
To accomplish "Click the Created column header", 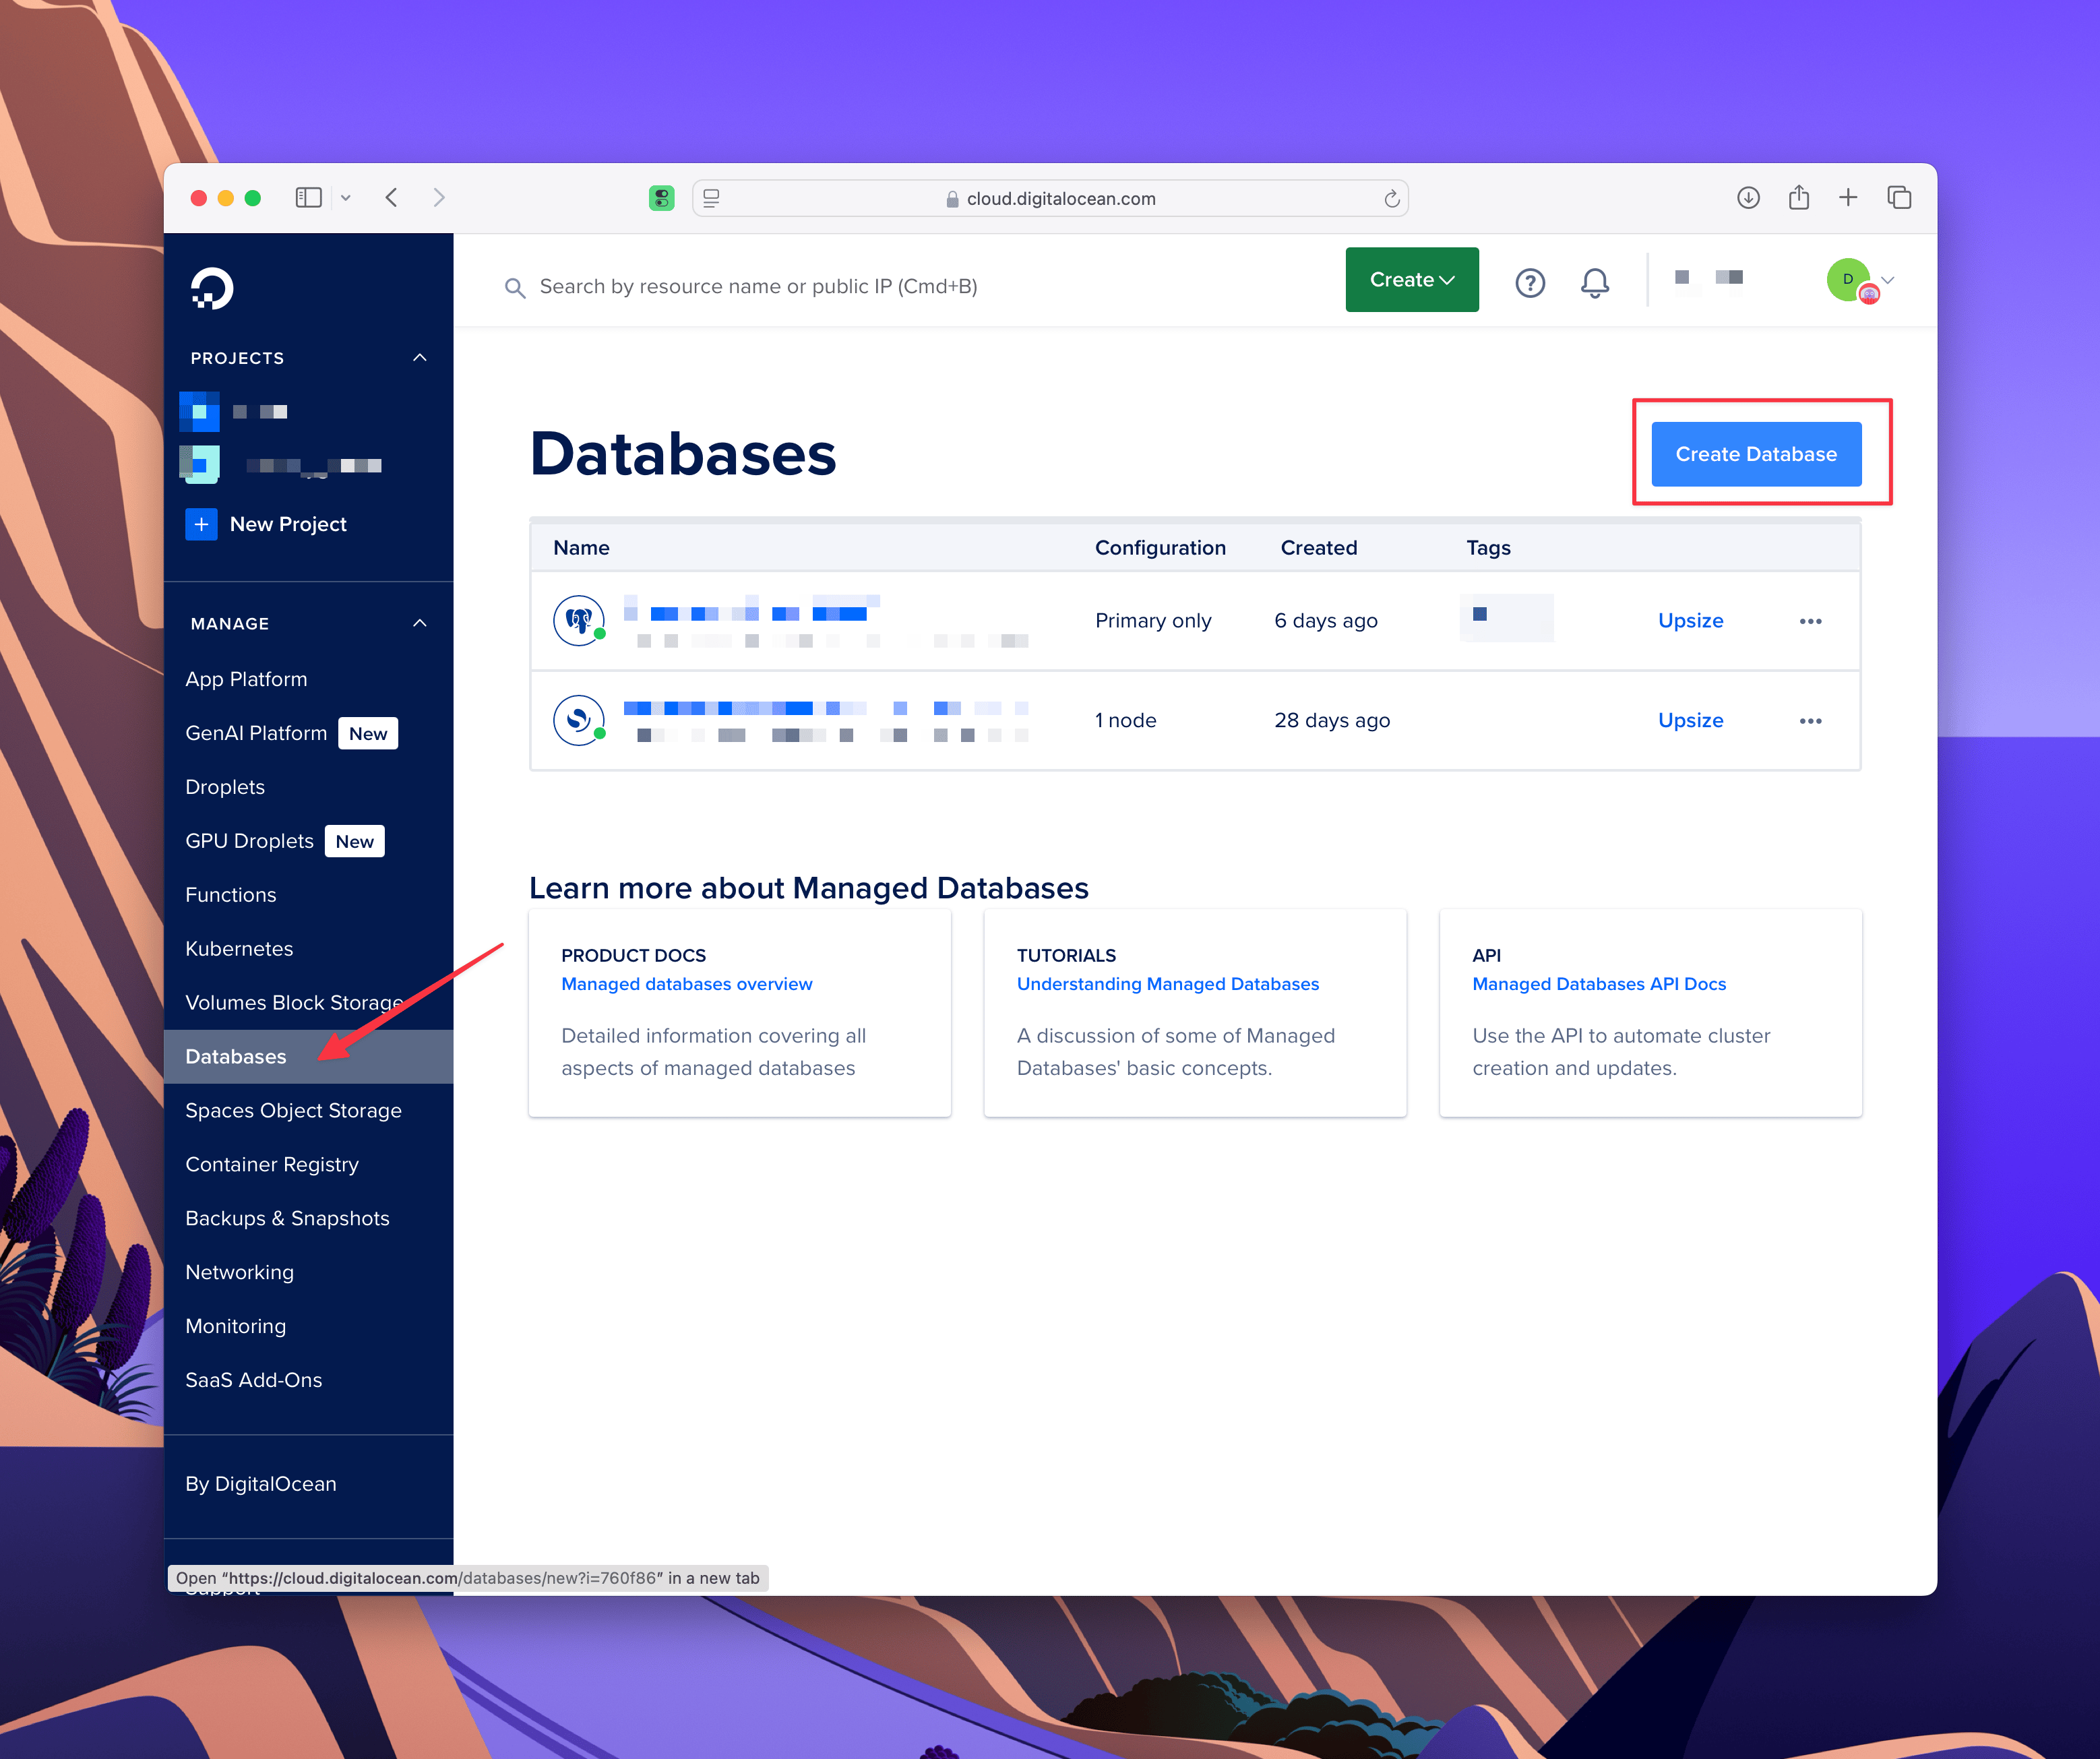I will 1319,548.
